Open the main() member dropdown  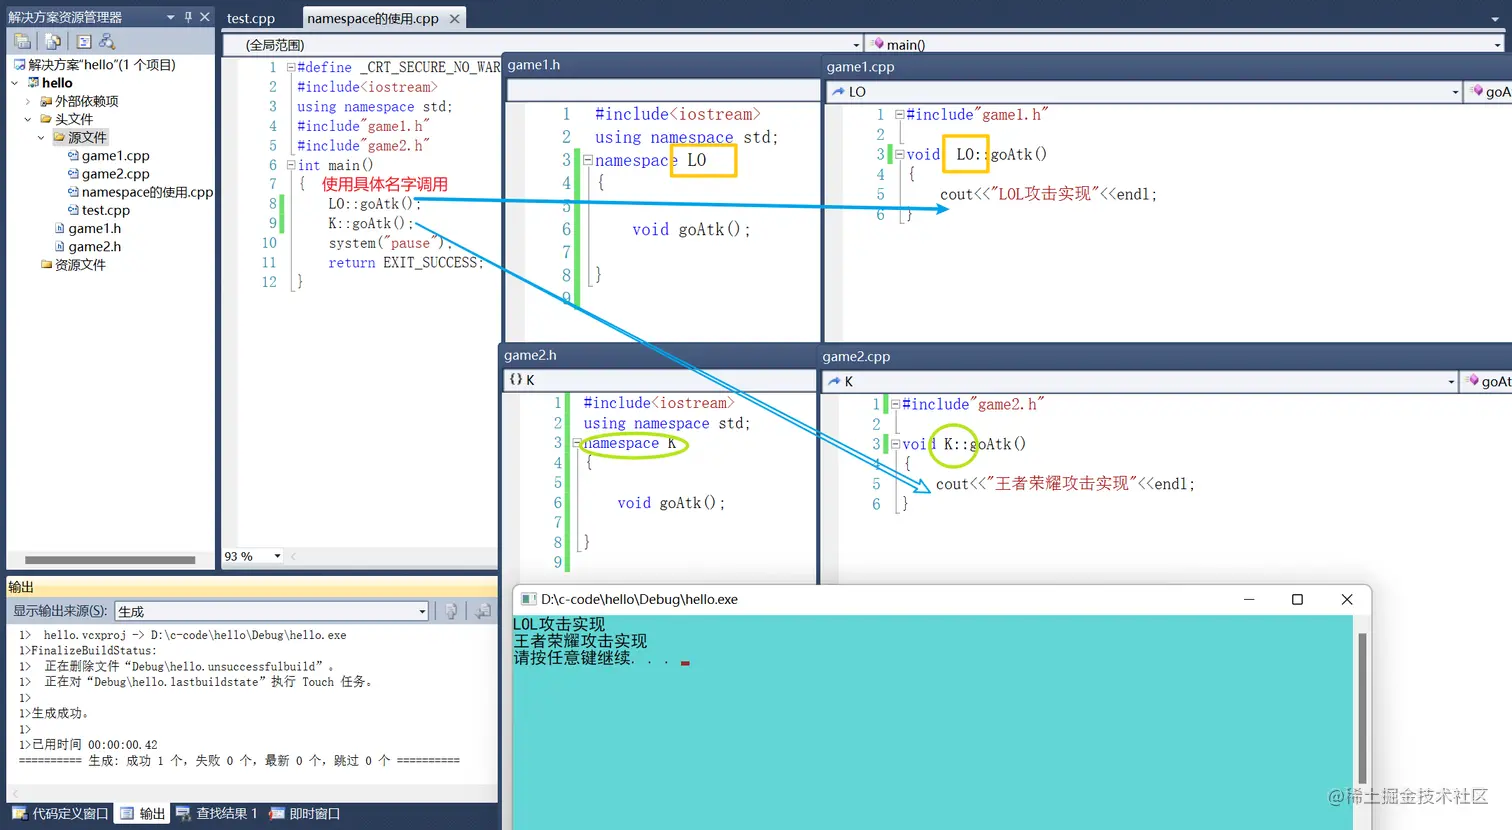click(1497, 45)
